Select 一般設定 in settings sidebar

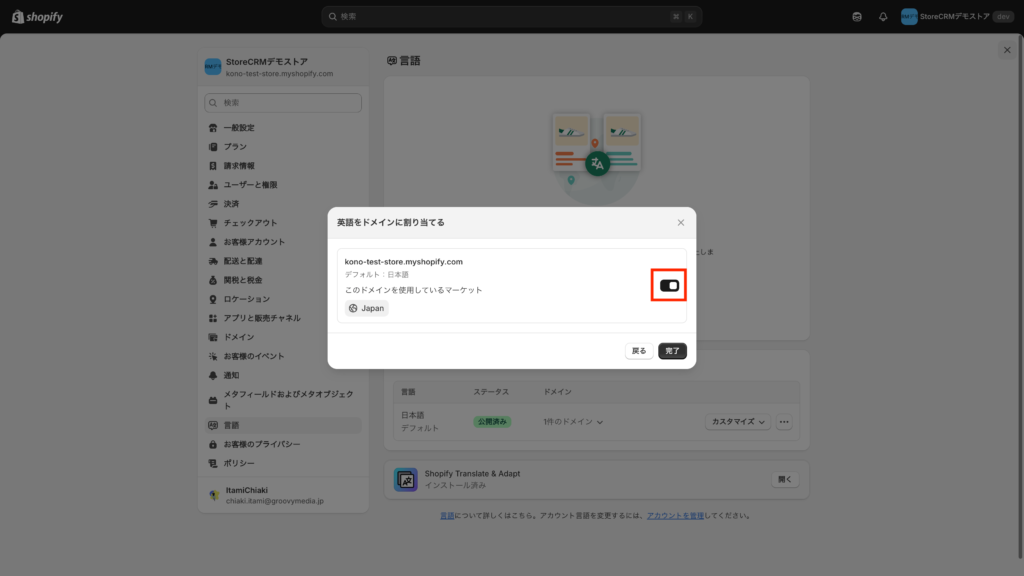(238, 128)
